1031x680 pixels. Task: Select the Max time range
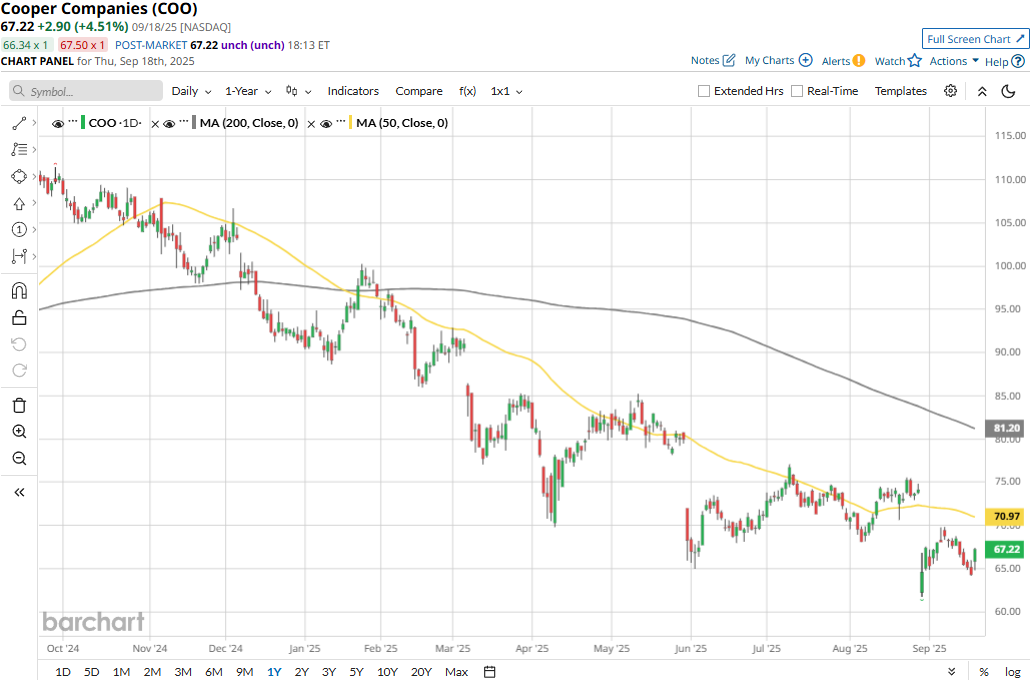[456, 671]
